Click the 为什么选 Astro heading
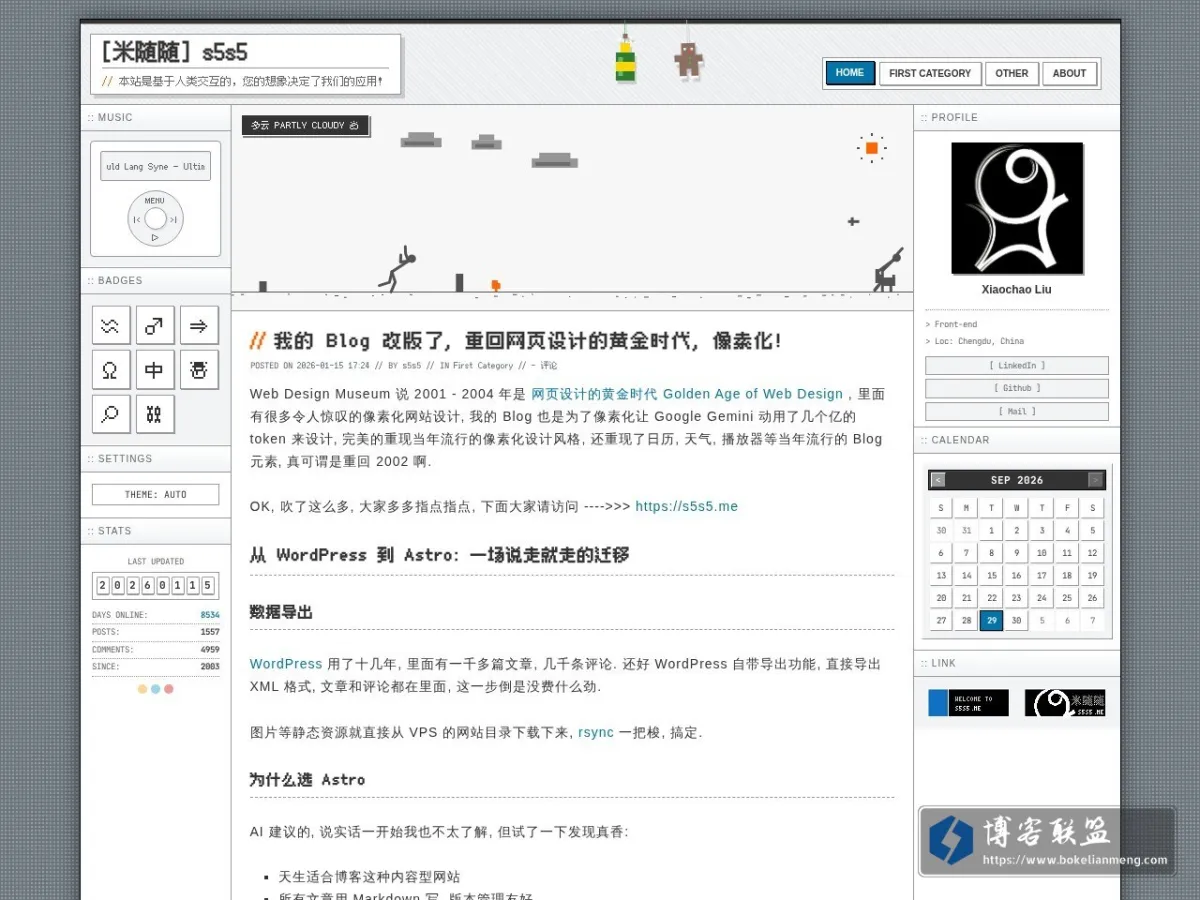Image resolution: width=1200 pixels, height=900 pixels. click(307, 779)
